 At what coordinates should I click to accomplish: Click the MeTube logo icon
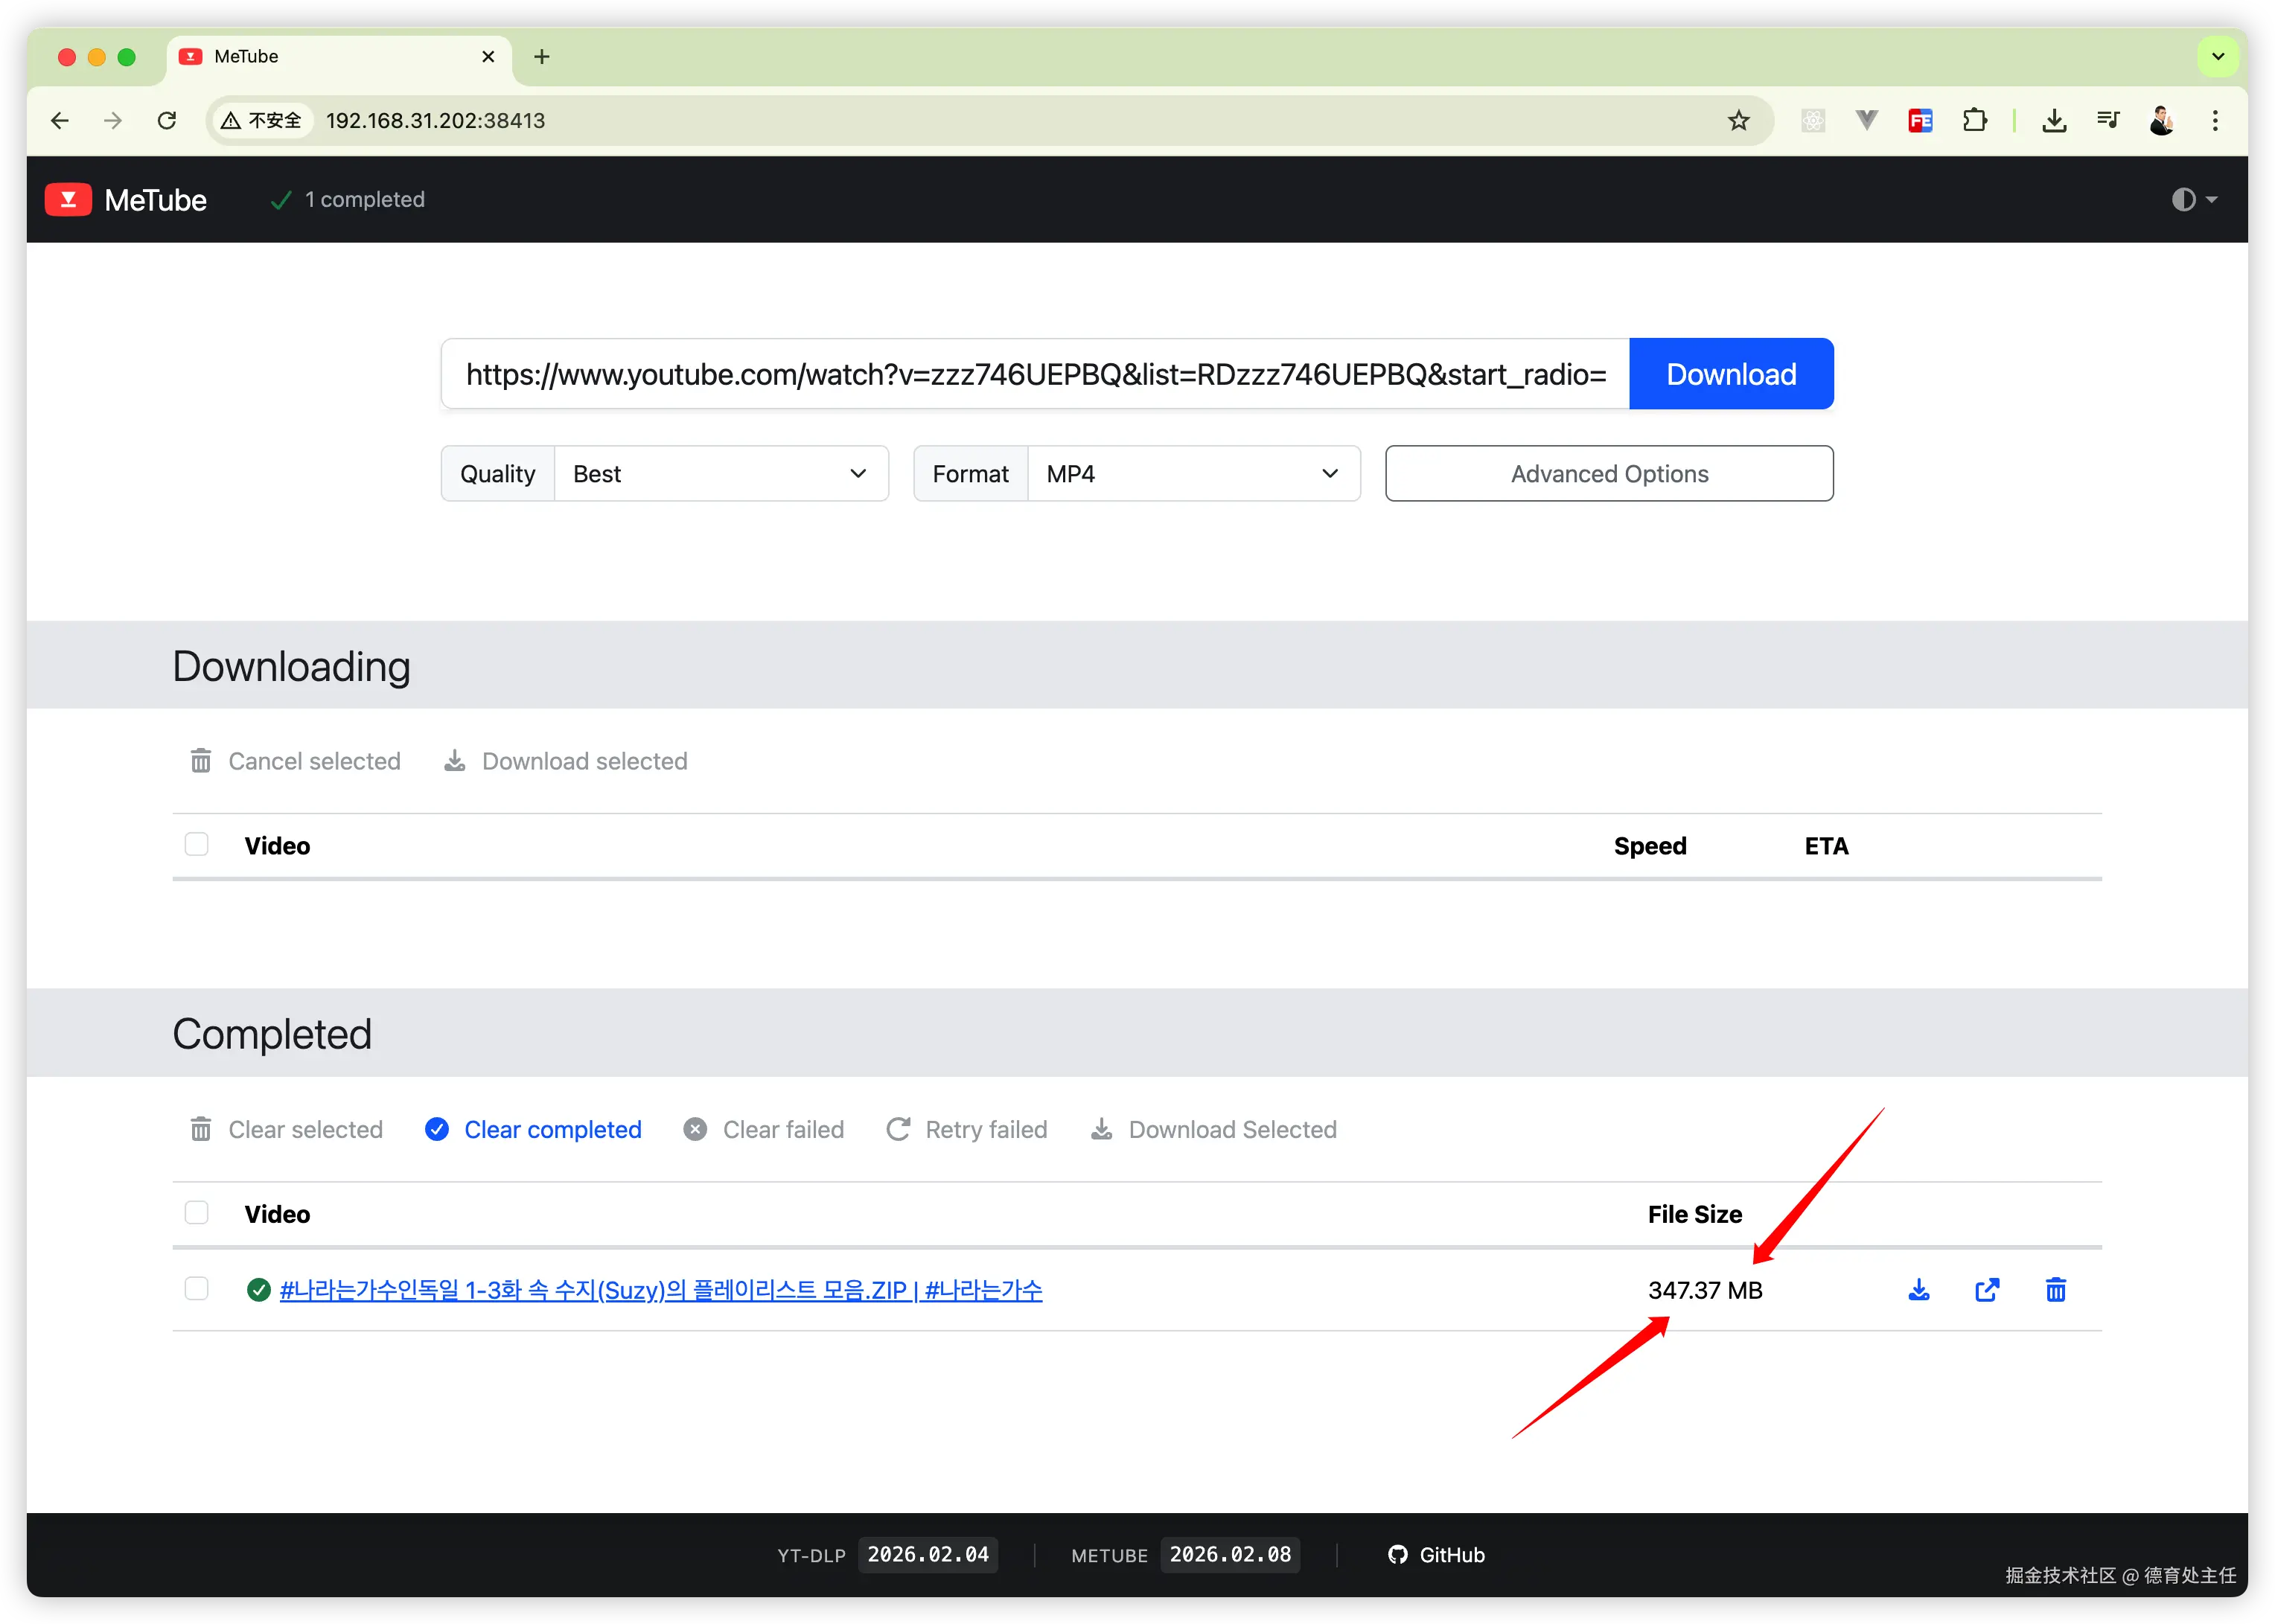point(68,199)
